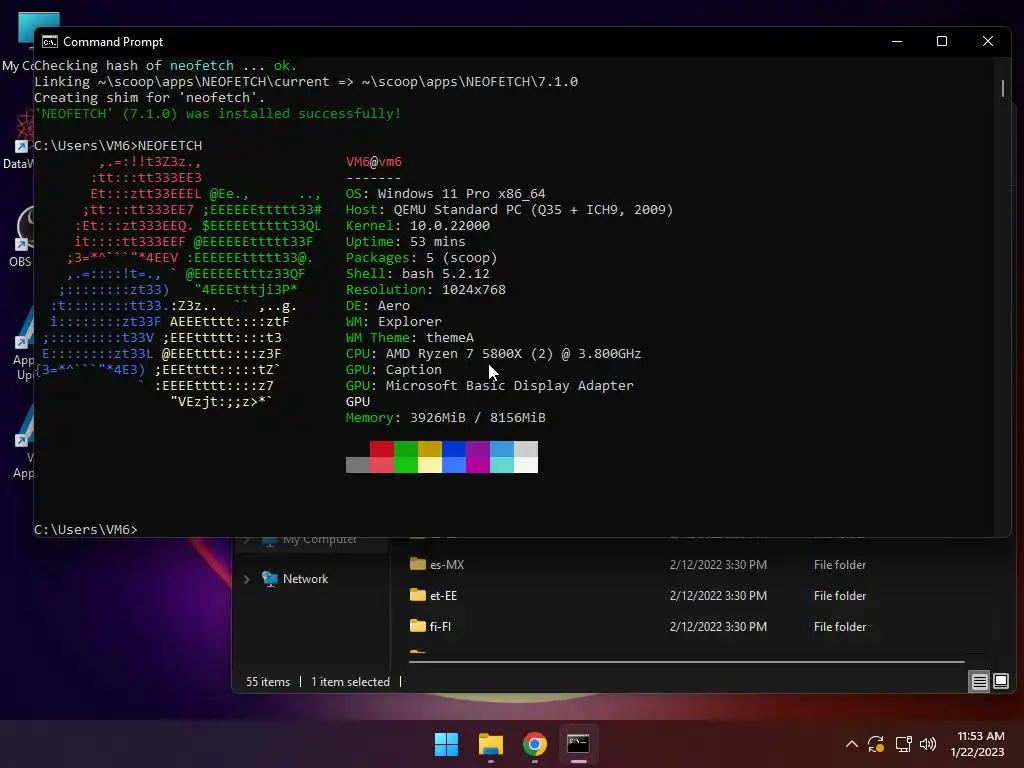The image size is (1024, 768).
Task: Click the Explorer horizontal scrollbar
Action: [x=686, y=662]
